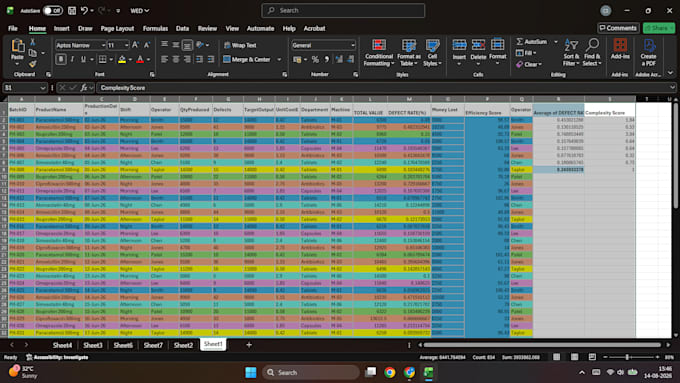680x383 pixels.
Task: Click the Comments button
Action: tap(618, 28)
